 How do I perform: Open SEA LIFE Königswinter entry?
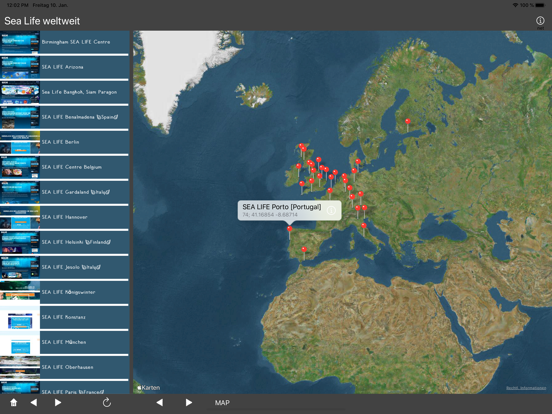pyautogui.click(x=64, y=292)
